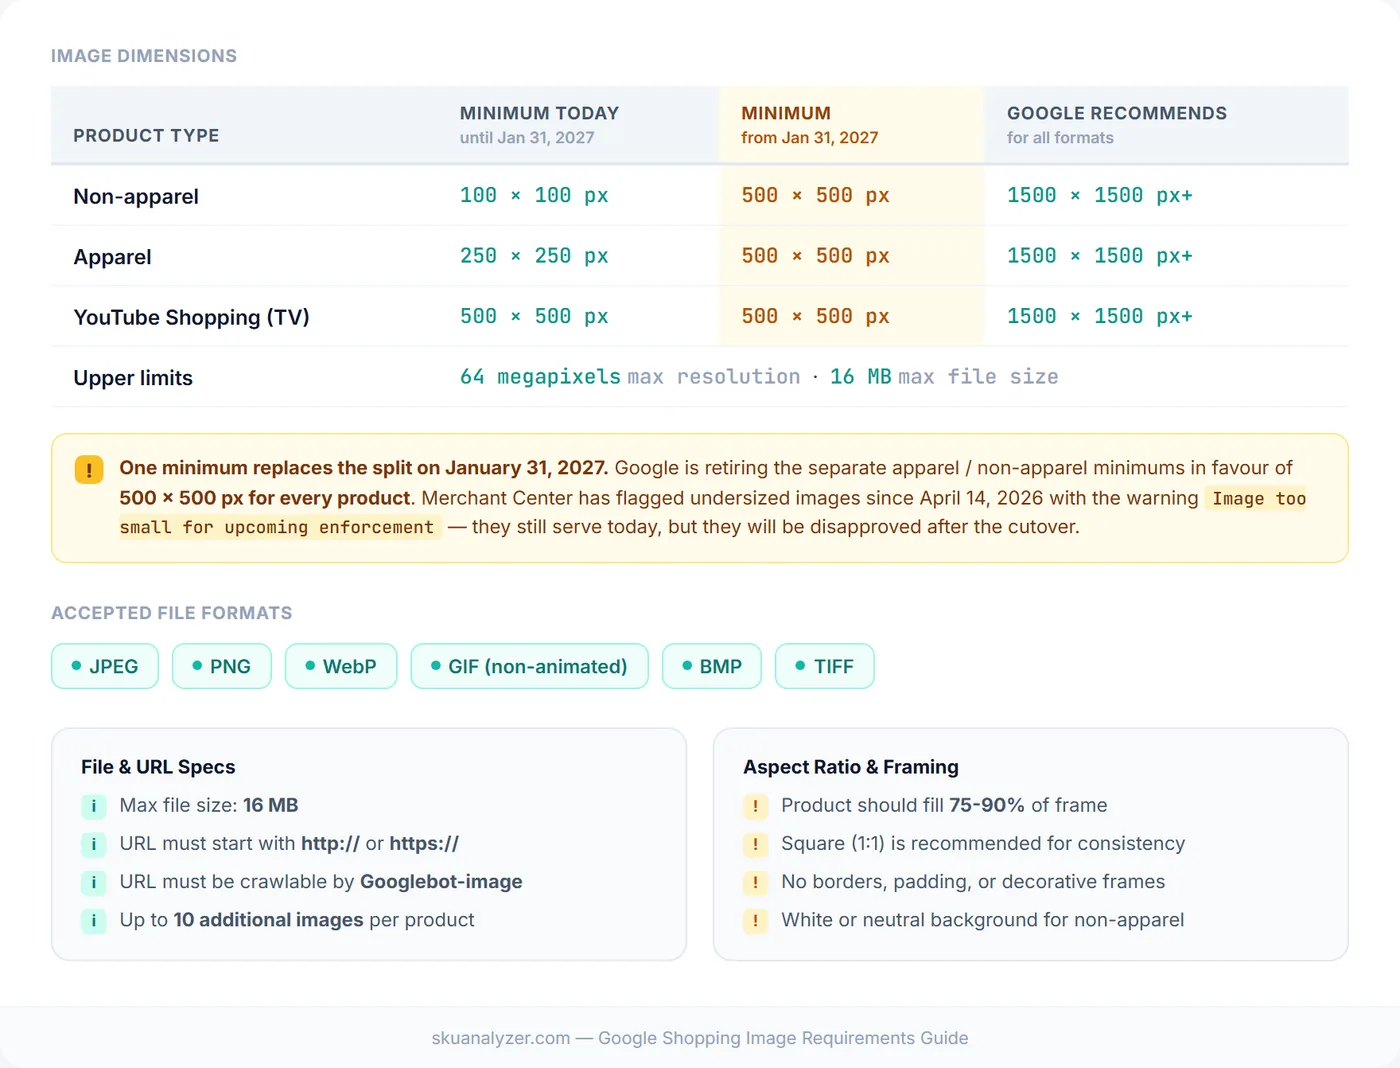Click the 16 MB max file size text
This screenshot has width=1400, height=1068.
coord(944,377)
